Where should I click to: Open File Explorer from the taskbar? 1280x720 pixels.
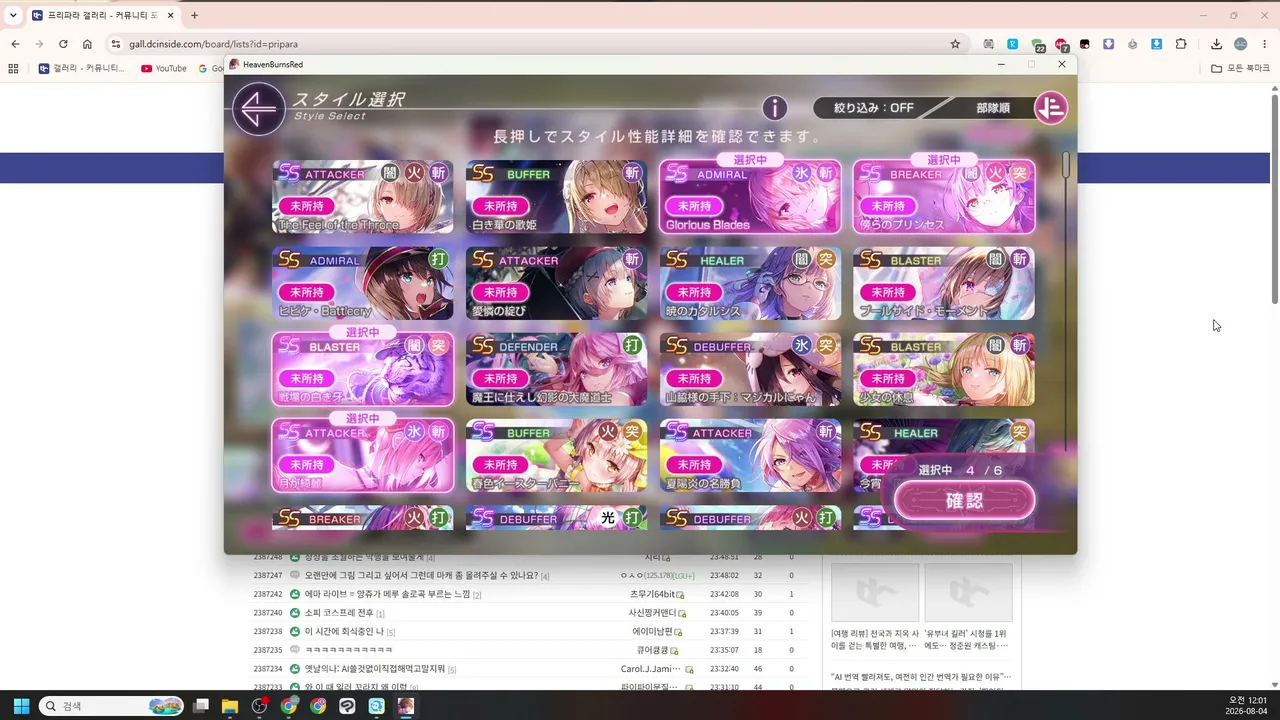click(230, 706)
